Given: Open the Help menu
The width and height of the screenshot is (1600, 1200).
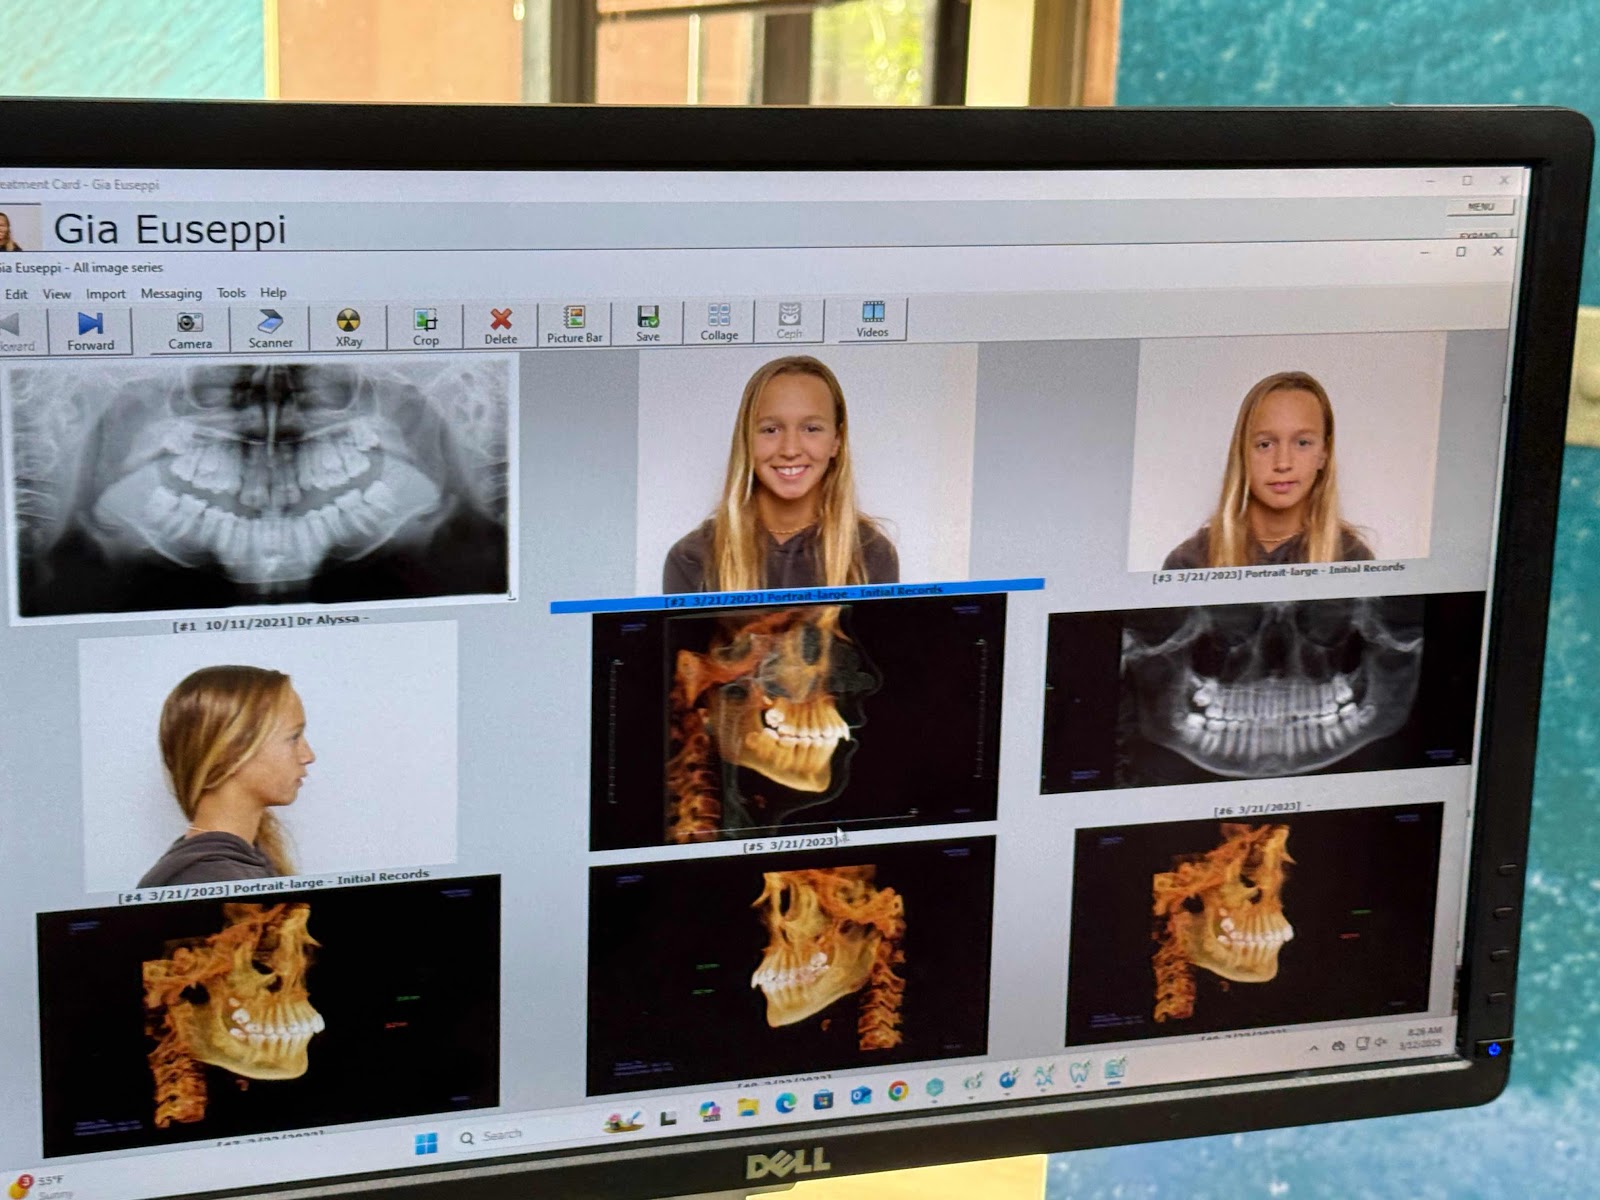Looking at the screenshot, I should coord(273,292).
